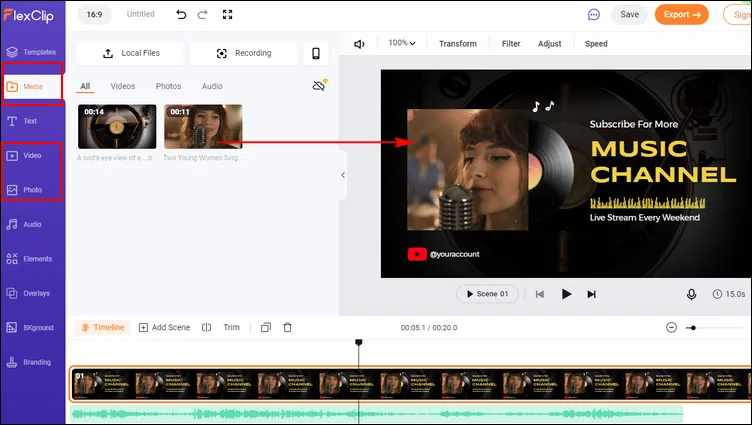Image resolution: width=752 pixels, height=425 pixels.
Task: Toggle the Timeline view
Action: tap(102, 328)
